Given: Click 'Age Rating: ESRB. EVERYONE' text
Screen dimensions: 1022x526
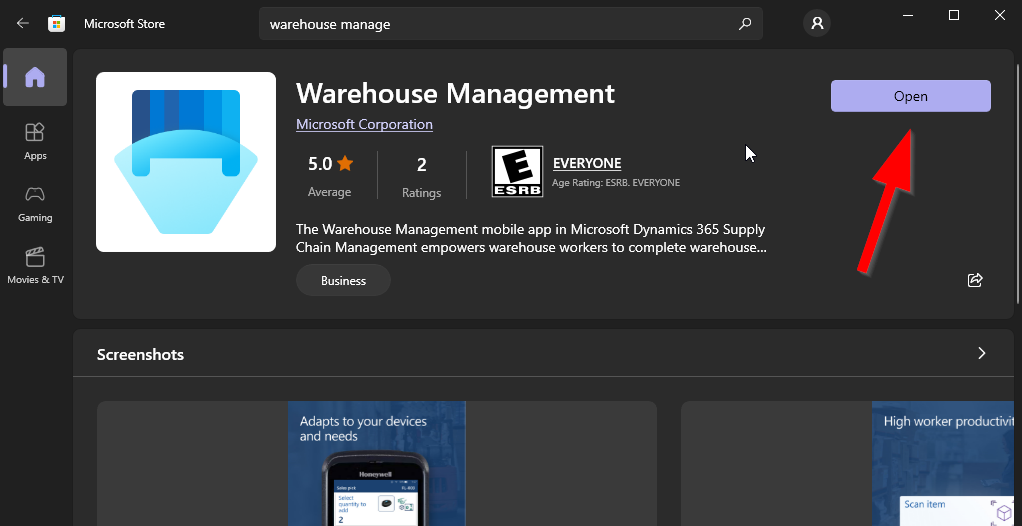Looking at the screenshot, I should pos(616,183).
